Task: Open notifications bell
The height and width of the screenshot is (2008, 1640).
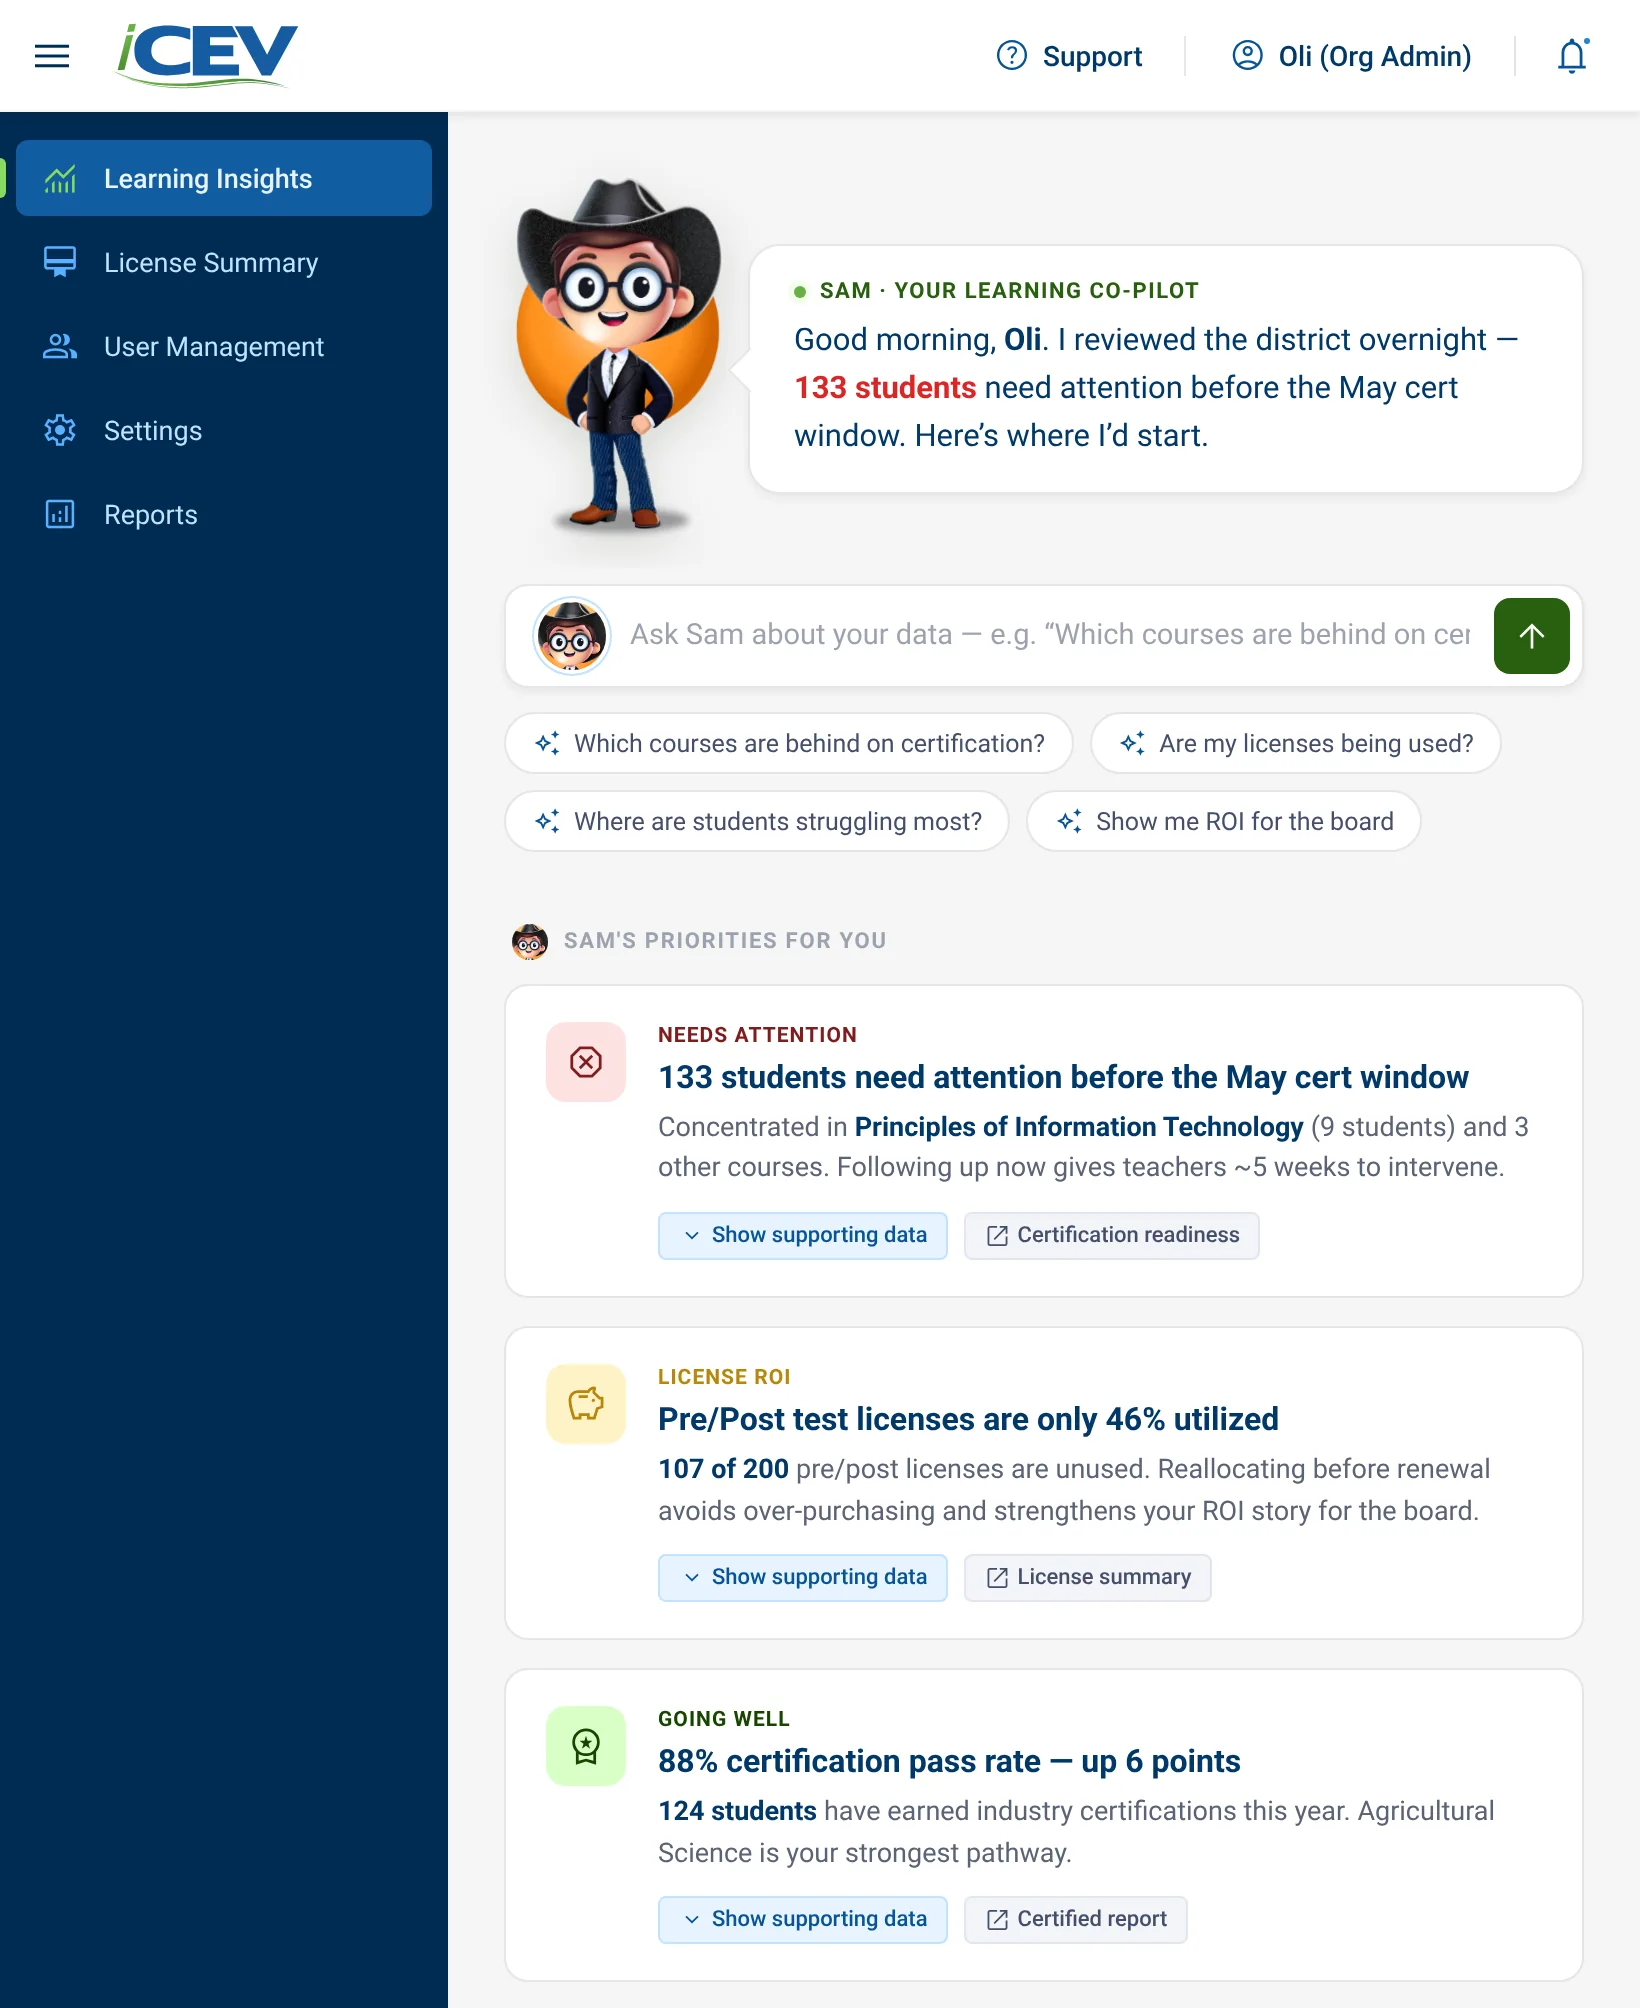Action: pos(1573,56)
